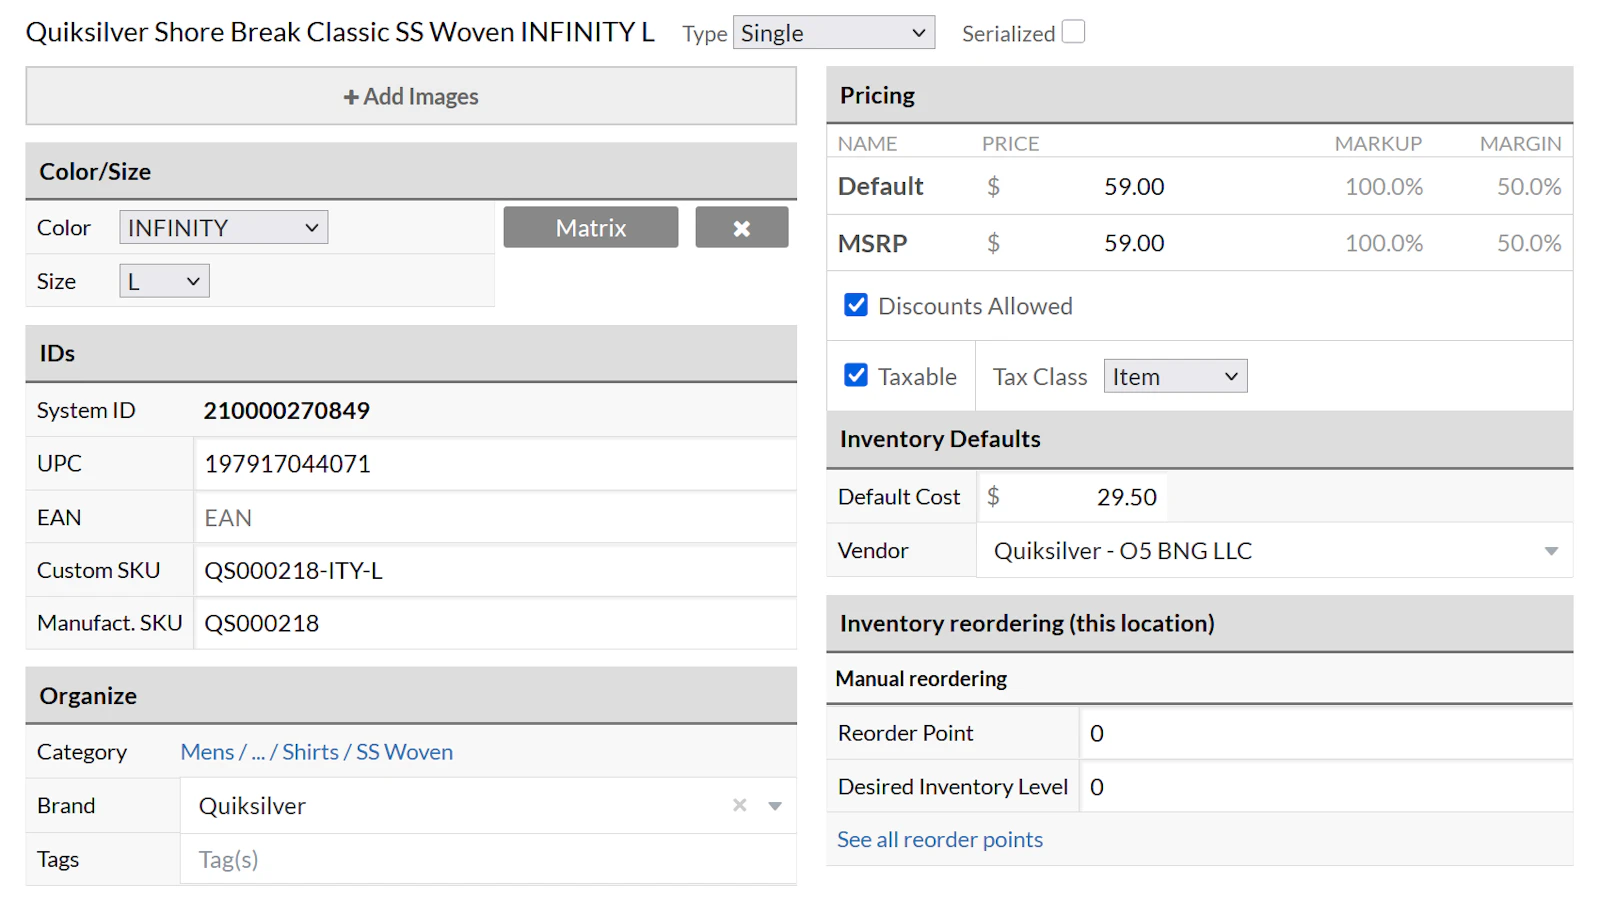Click the Vendor value Quiksilver - O5 BNG LLC
This screenshot has width=1600, height=915.
click(1122, 551)
